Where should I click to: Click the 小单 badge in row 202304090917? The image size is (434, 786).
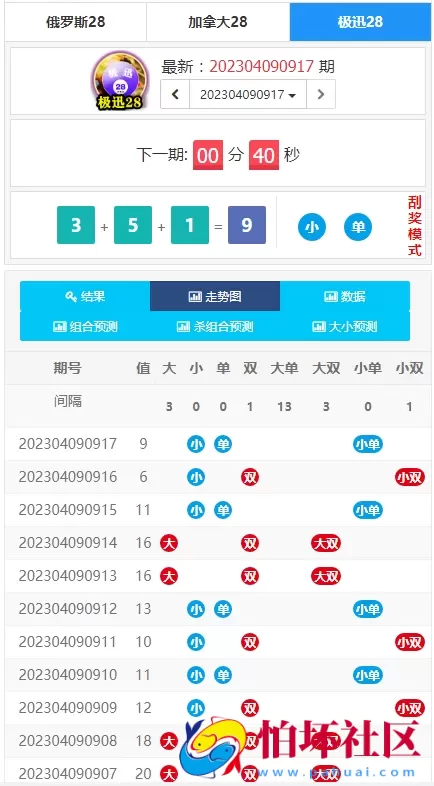[368, 444]
